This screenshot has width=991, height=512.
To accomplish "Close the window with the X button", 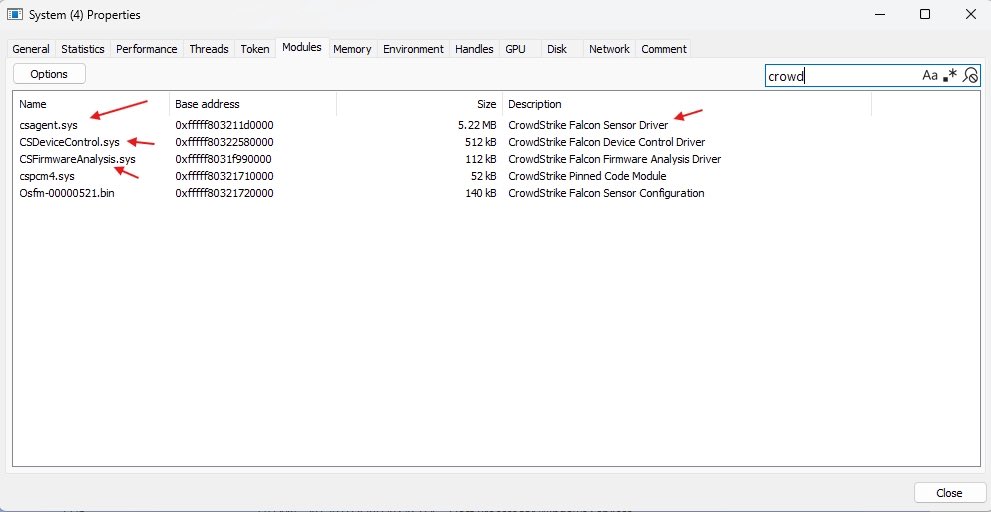I will coord(971,15).
